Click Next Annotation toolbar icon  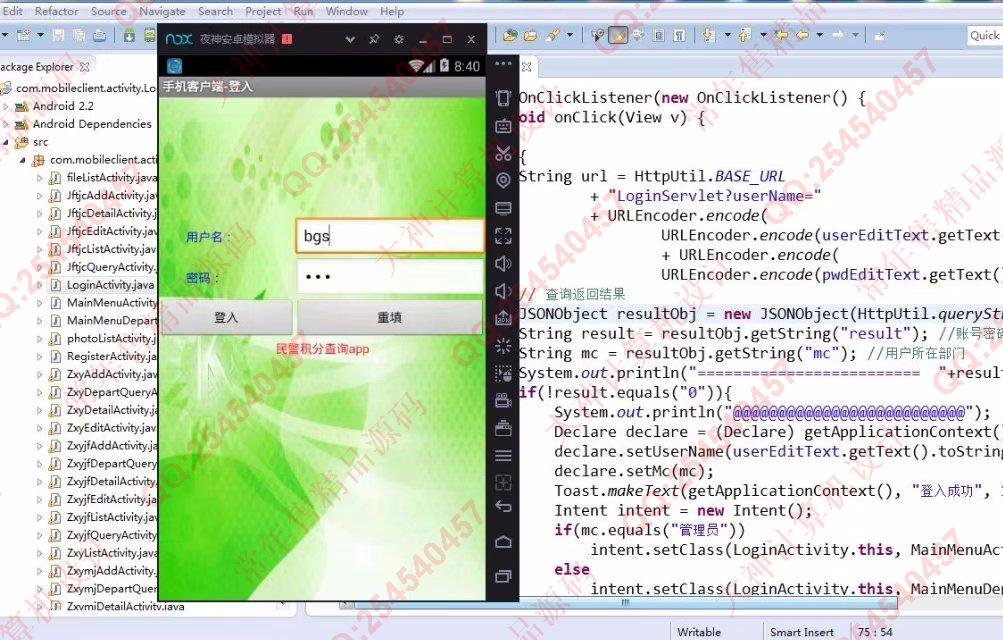click(x=709, y=35)
